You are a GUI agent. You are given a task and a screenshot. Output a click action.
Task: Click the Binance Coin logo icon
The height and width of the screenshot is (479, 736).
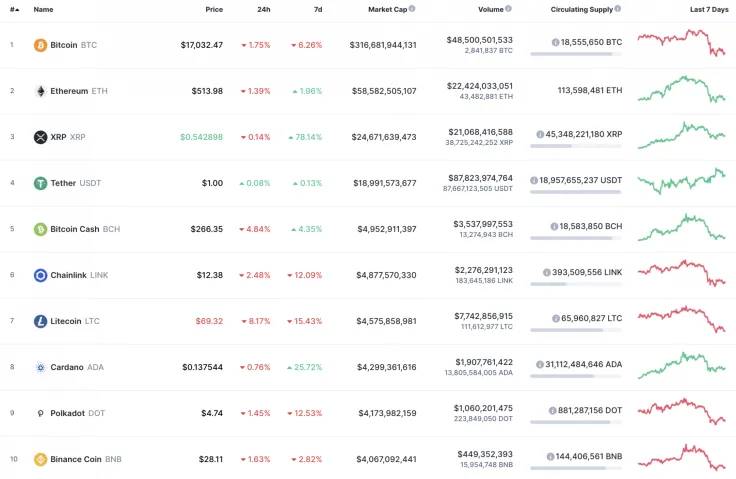[40, 459]
